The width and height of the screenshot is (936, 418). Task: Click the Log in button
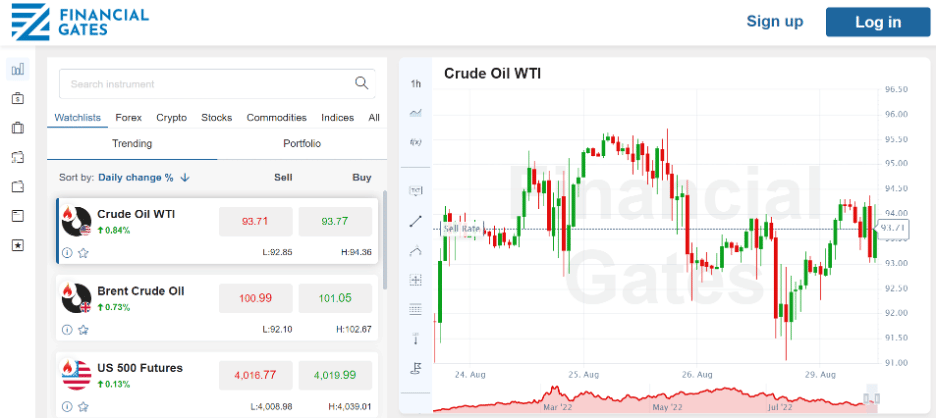(x=878, y=22)
